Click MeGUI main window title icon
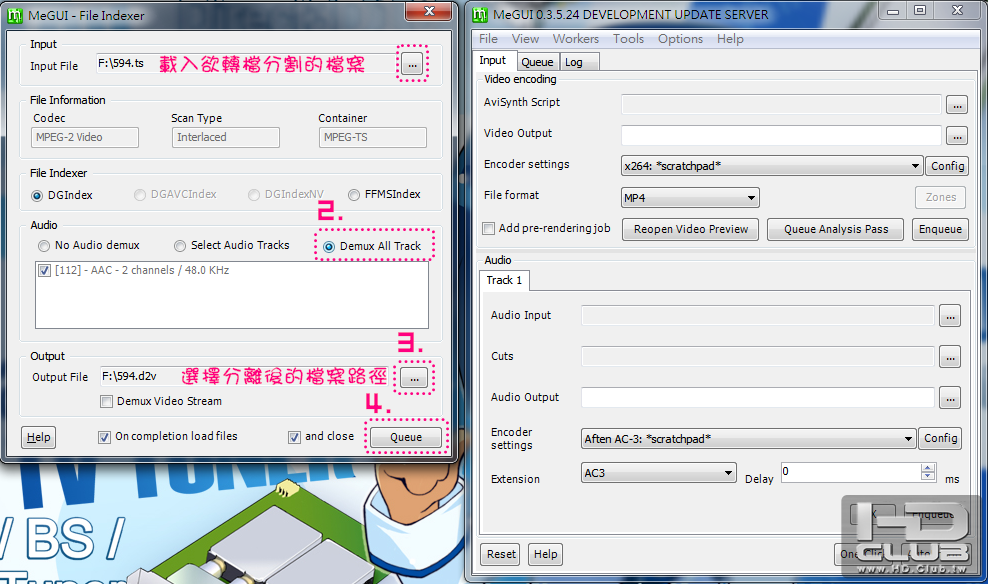 [480, 14]
